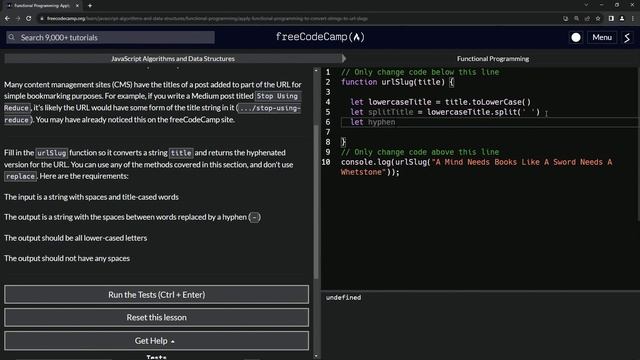The height and width of the screenshot is (360, 640).
Task: Click the site lock icon in the address bar
Action: pos(42,18)
